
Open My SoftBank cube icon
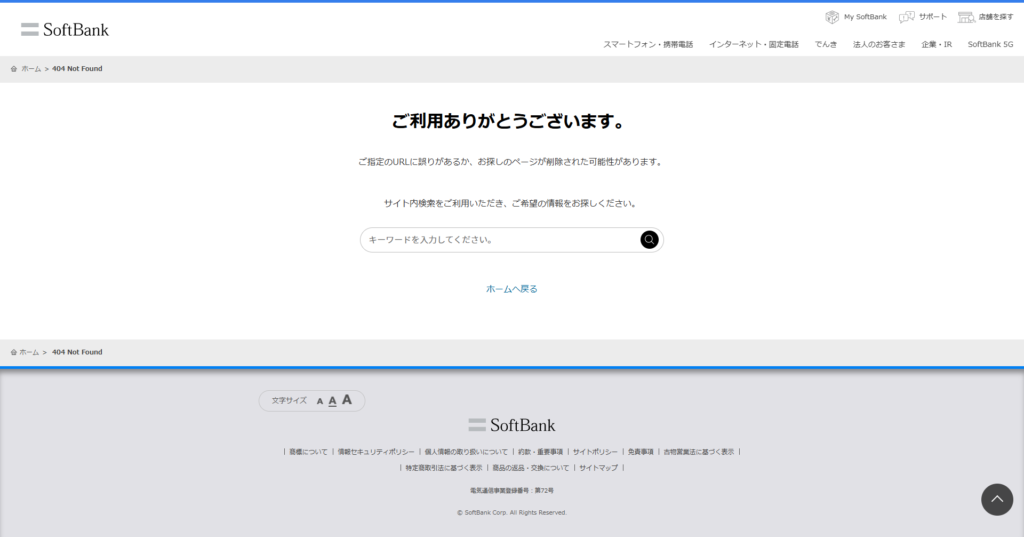click(832, 17)
